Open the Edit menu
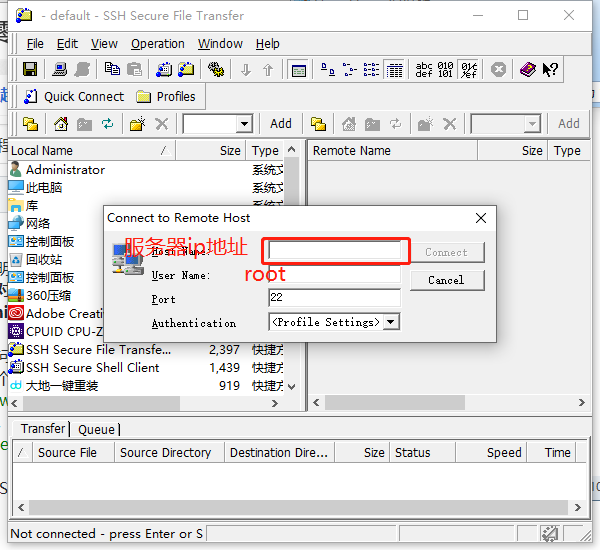 coord(67,44)
